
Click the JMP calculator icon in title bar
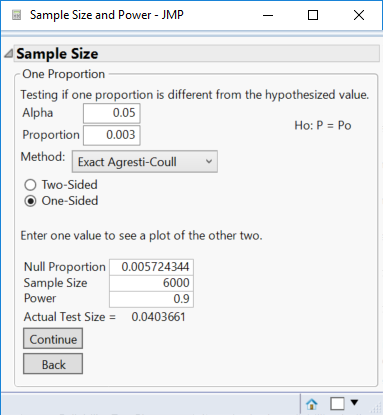tap(16, 15)
